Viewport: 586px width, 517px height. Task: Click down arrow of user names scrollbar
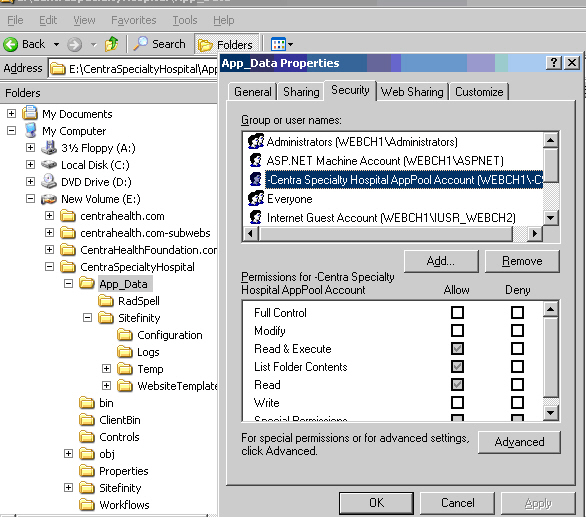551,217
